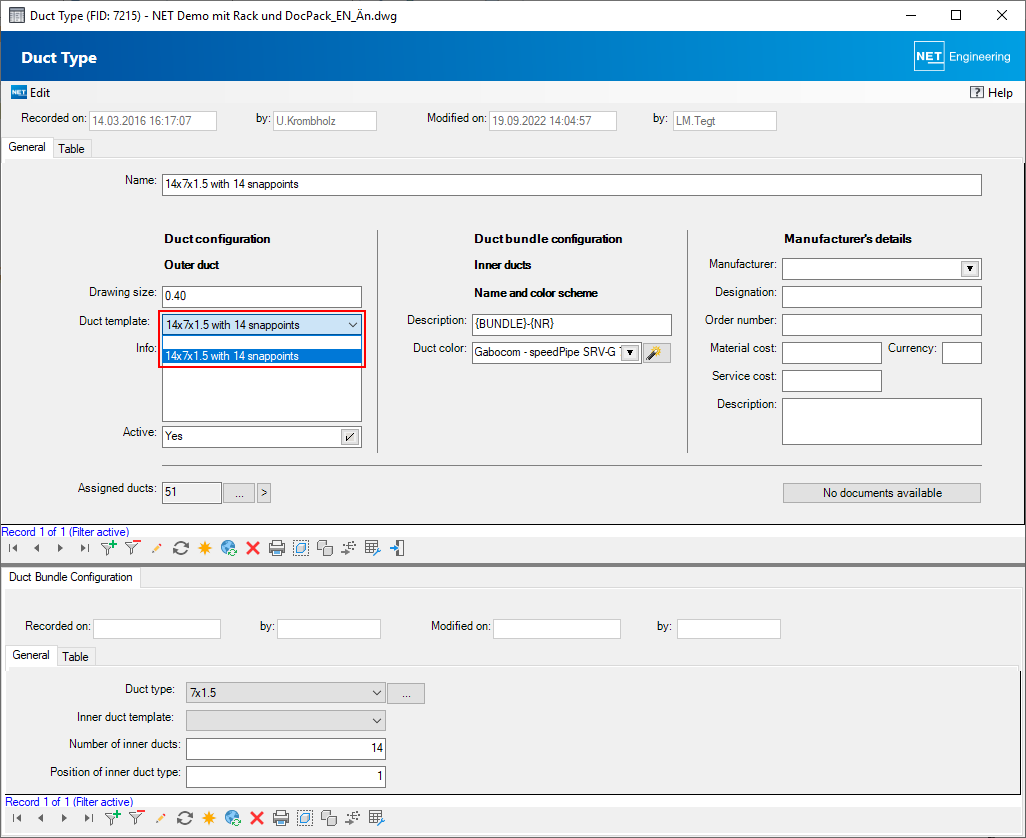Image resolution: width=1026 pixels, height=838 pixels.
Task: Click the manufacturer's Description text area
Action: pyautogui.click(x=882, y=421)
